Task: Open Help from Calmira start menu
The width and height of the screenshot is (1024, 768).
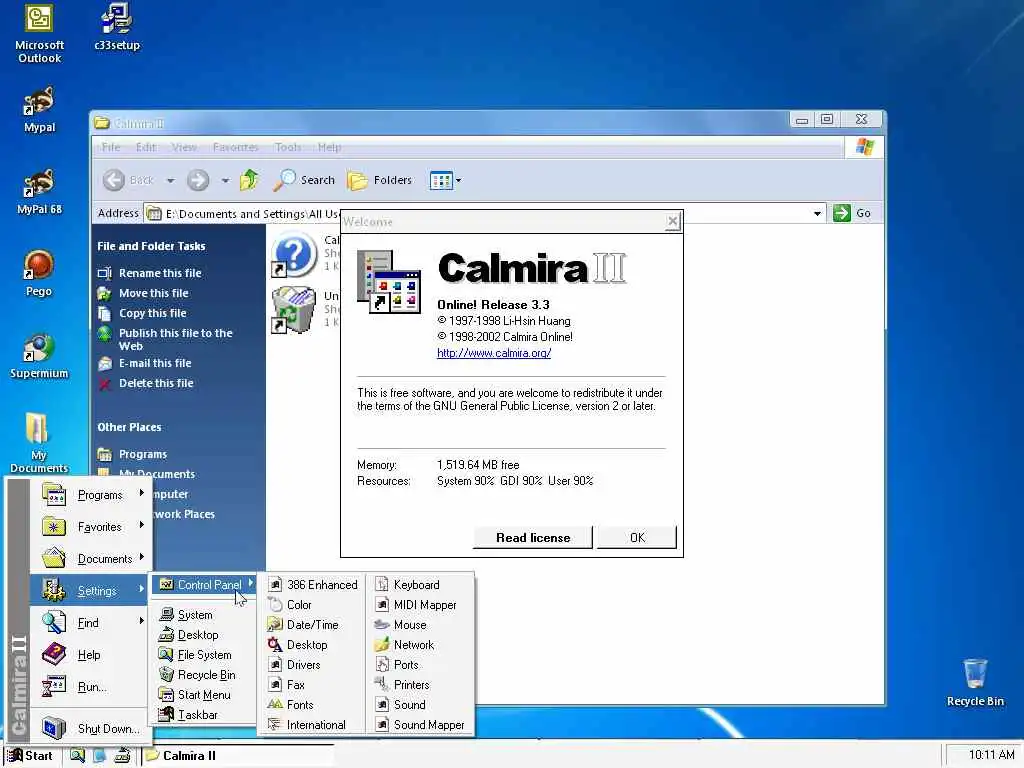Action: tap(91, 654)
